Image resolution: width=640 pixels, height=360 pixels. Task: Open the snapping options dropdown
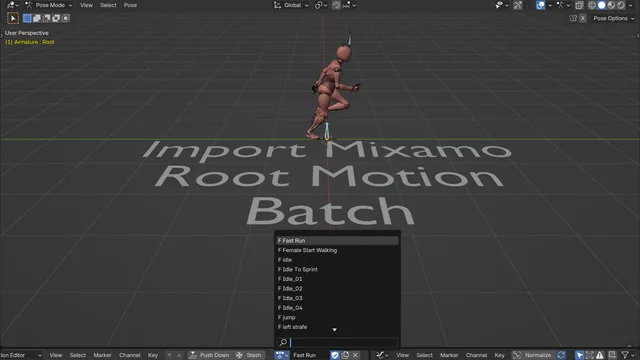[350, 5]
